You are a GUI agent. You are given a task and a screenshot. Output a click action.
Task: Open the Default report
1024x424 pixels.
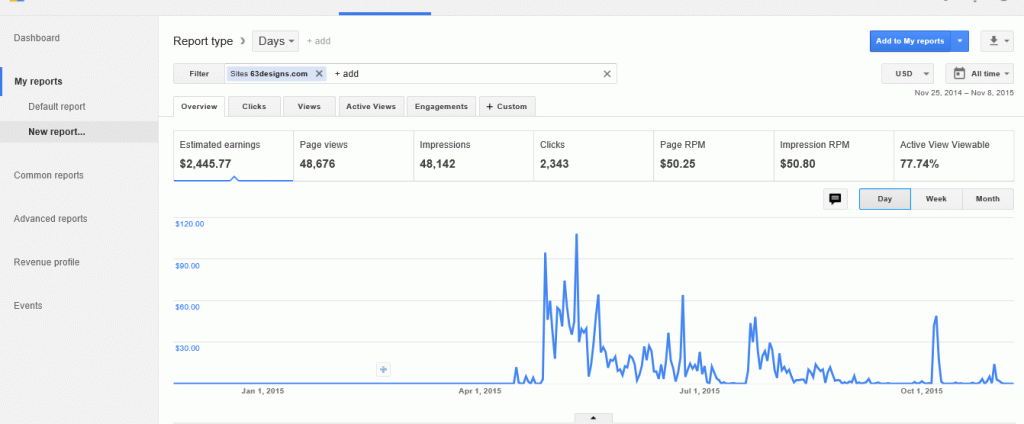tap(57, 106)
